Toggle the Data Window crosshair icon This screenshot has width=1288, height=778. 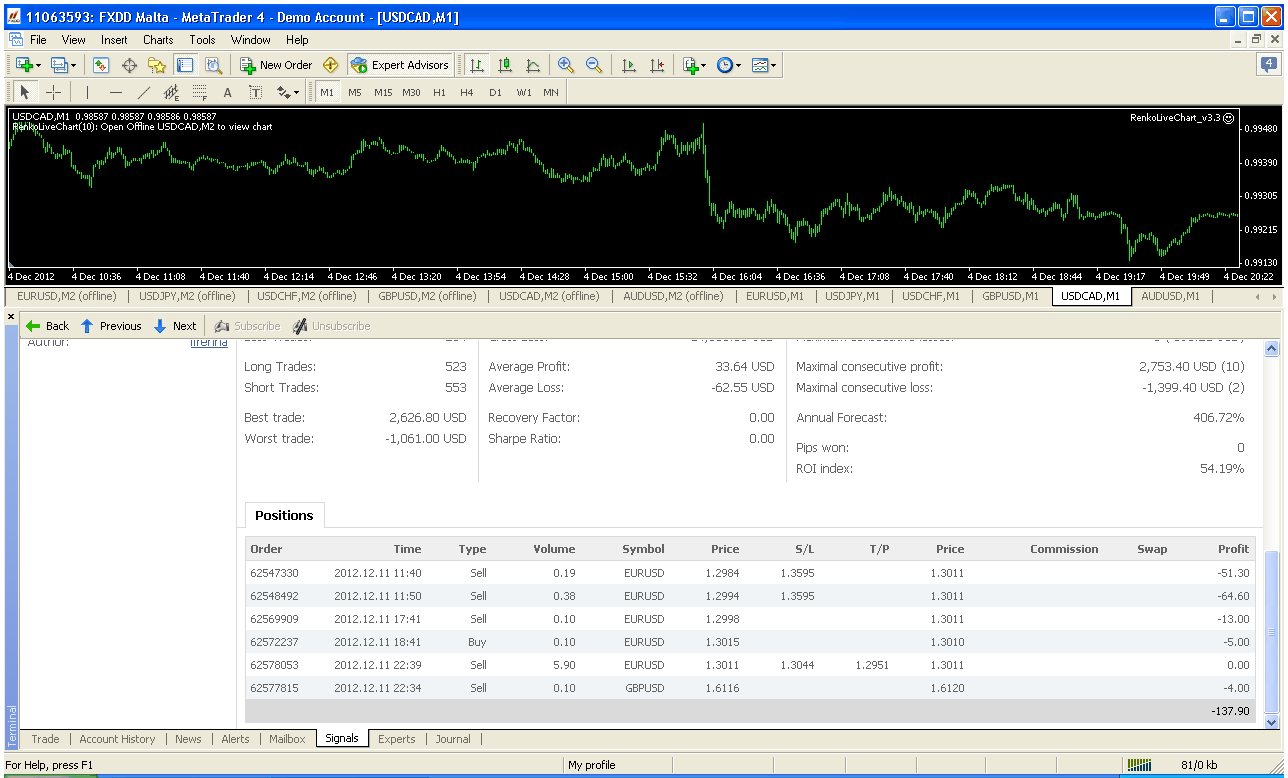click(129, 65)
